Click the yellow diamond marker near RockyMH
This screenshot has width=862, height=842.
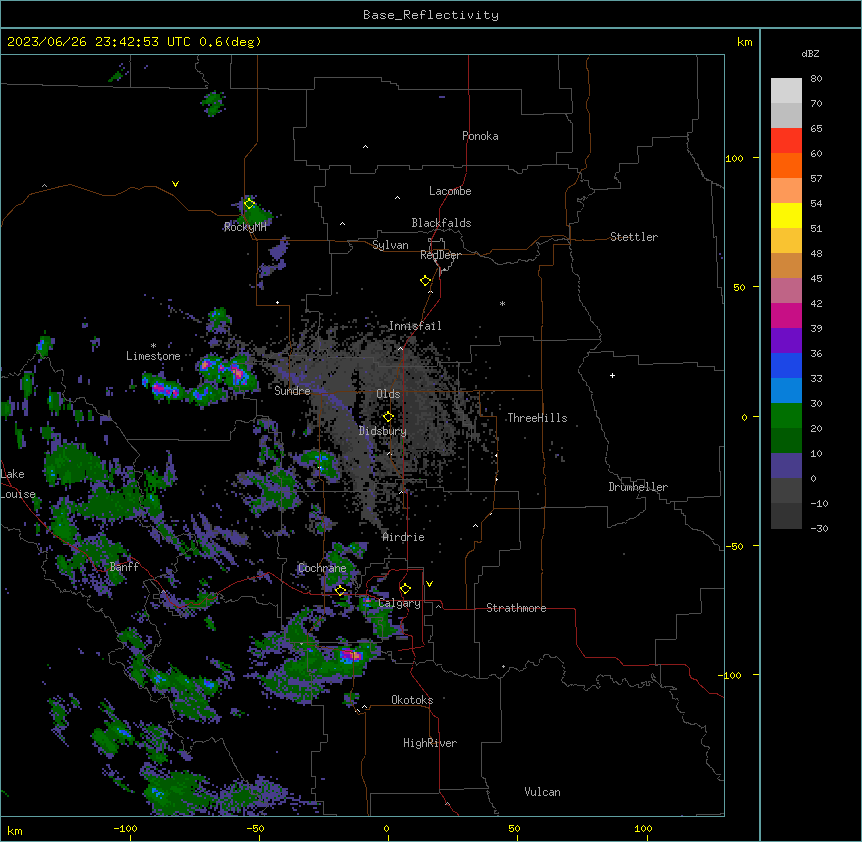(x=249, y=204)
